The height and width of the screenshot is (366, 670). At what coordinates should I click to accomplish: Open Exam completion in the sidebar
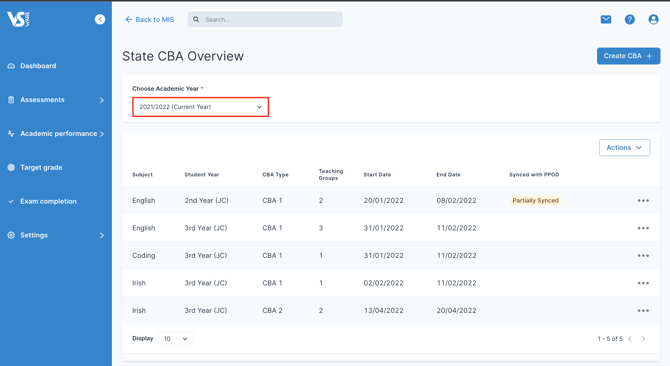[48, 201]
